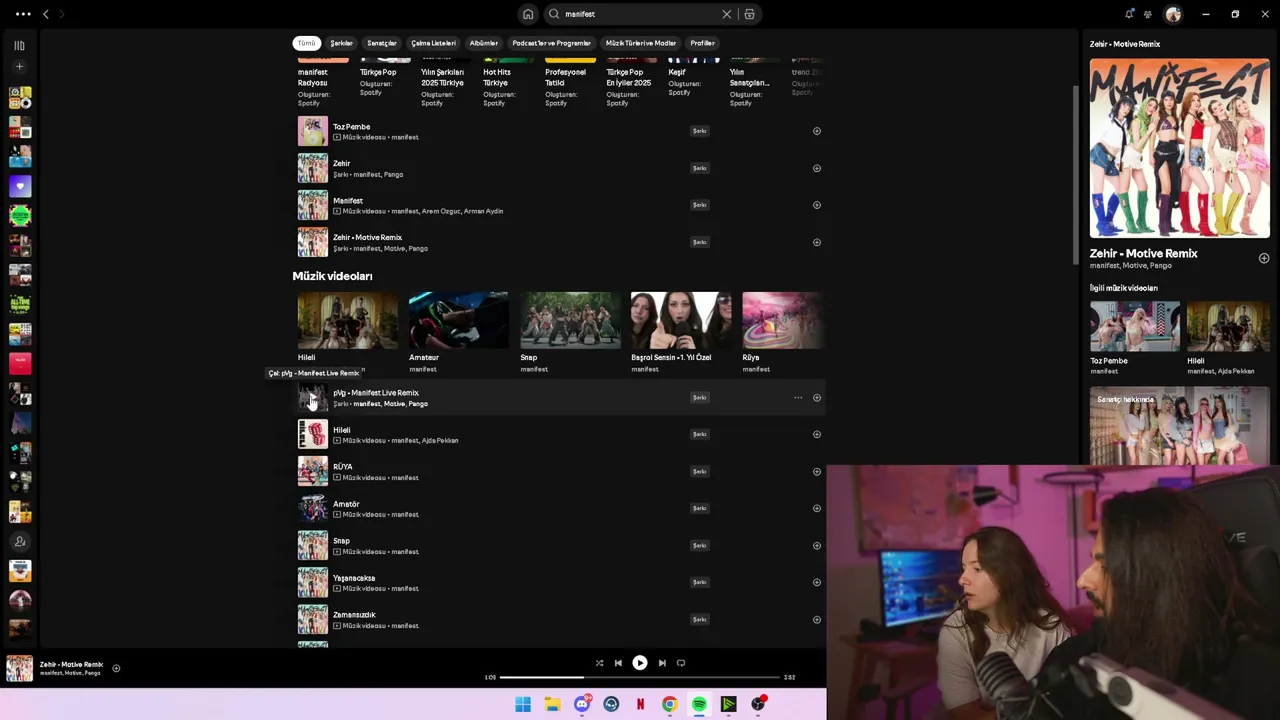Open the Windows Start menu
The image size is (1280, 720).
pos(523,705)
